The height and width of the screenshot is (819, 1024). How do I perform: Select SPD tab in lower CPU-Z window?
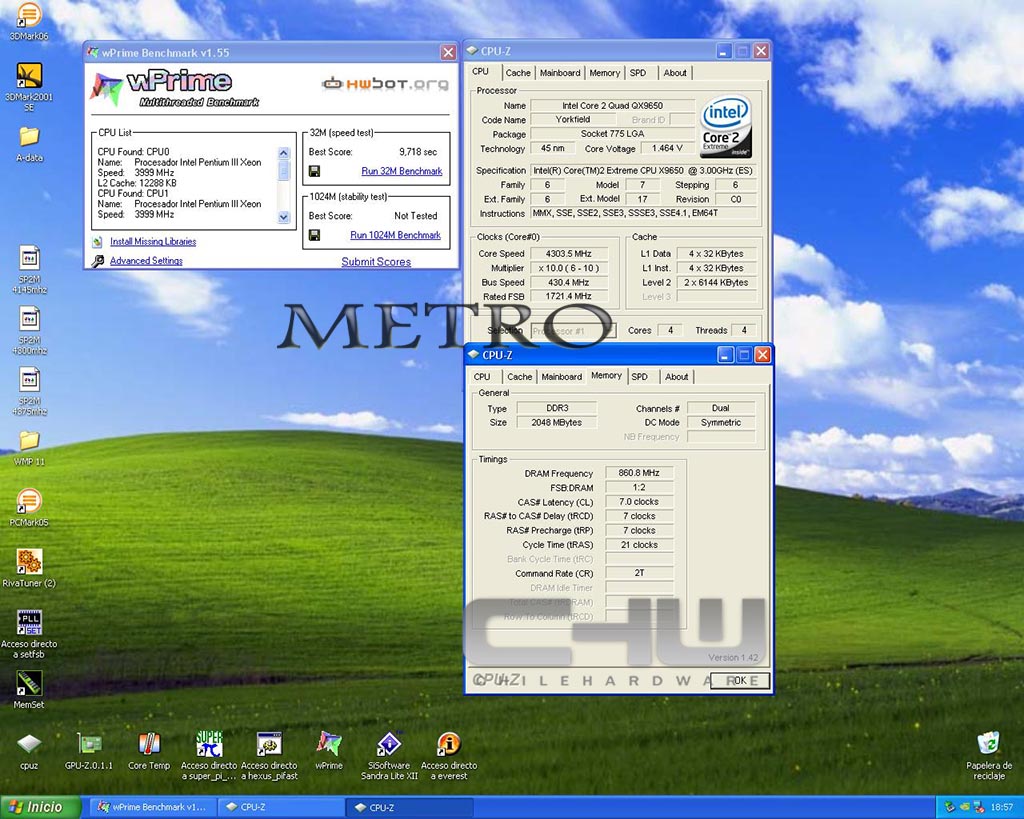[x=640, y=377]
